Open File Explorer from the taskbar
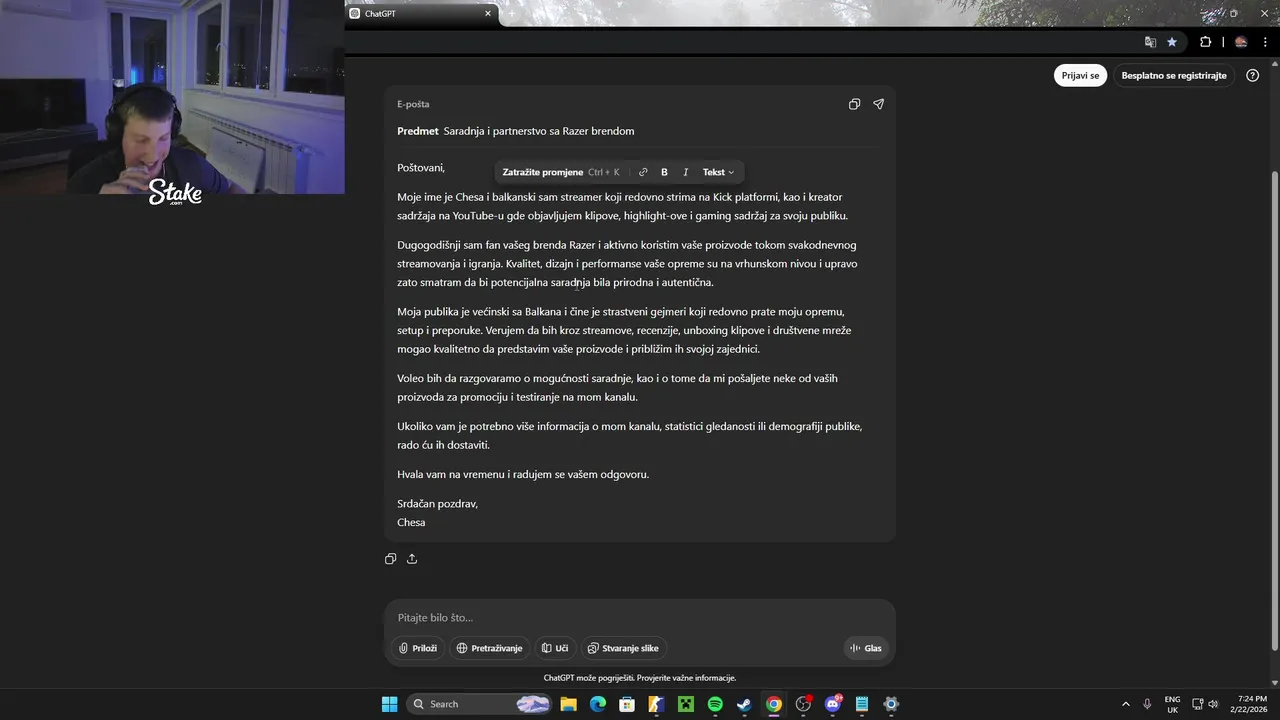Viewport: 1280px width, 720px height. tap(568, 704)
